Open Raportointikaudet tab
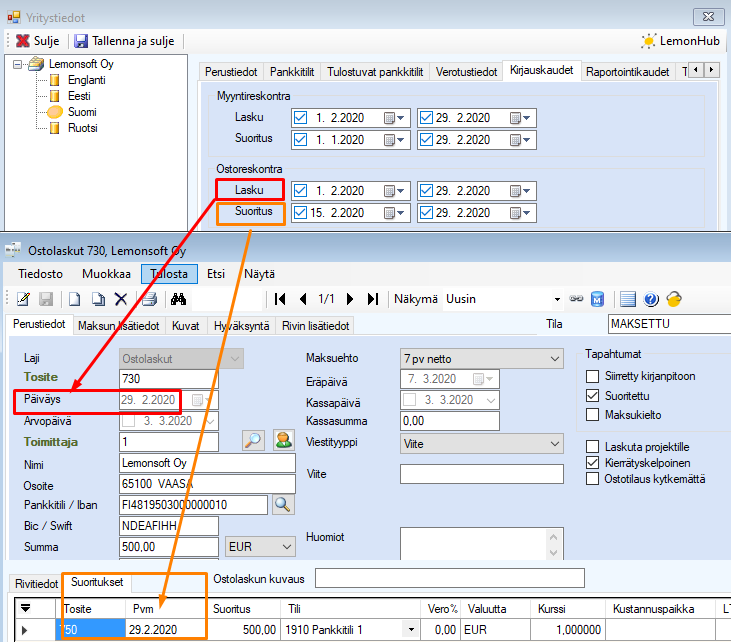The width and height of the screenshot is (731, 642). pos(628,72)
